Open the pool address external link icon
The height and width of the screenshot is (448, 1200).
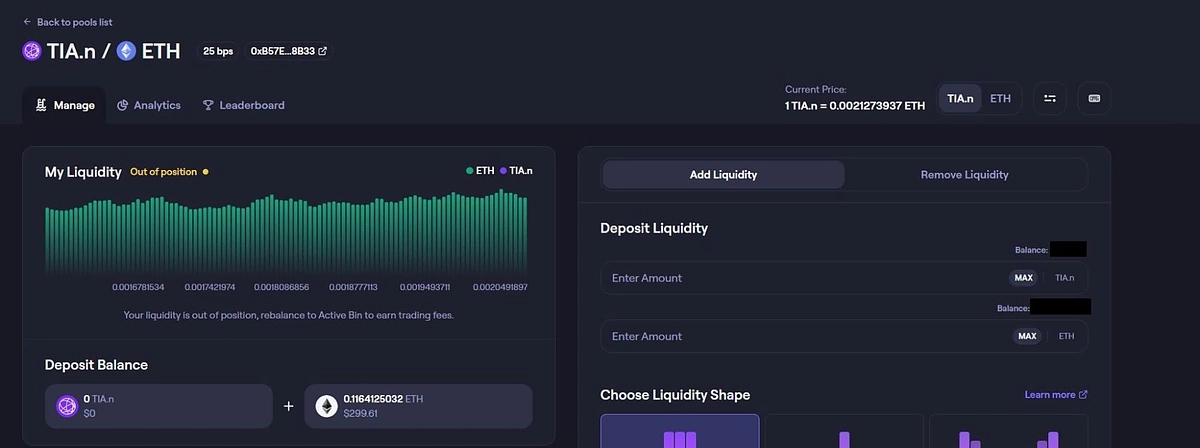322,51
